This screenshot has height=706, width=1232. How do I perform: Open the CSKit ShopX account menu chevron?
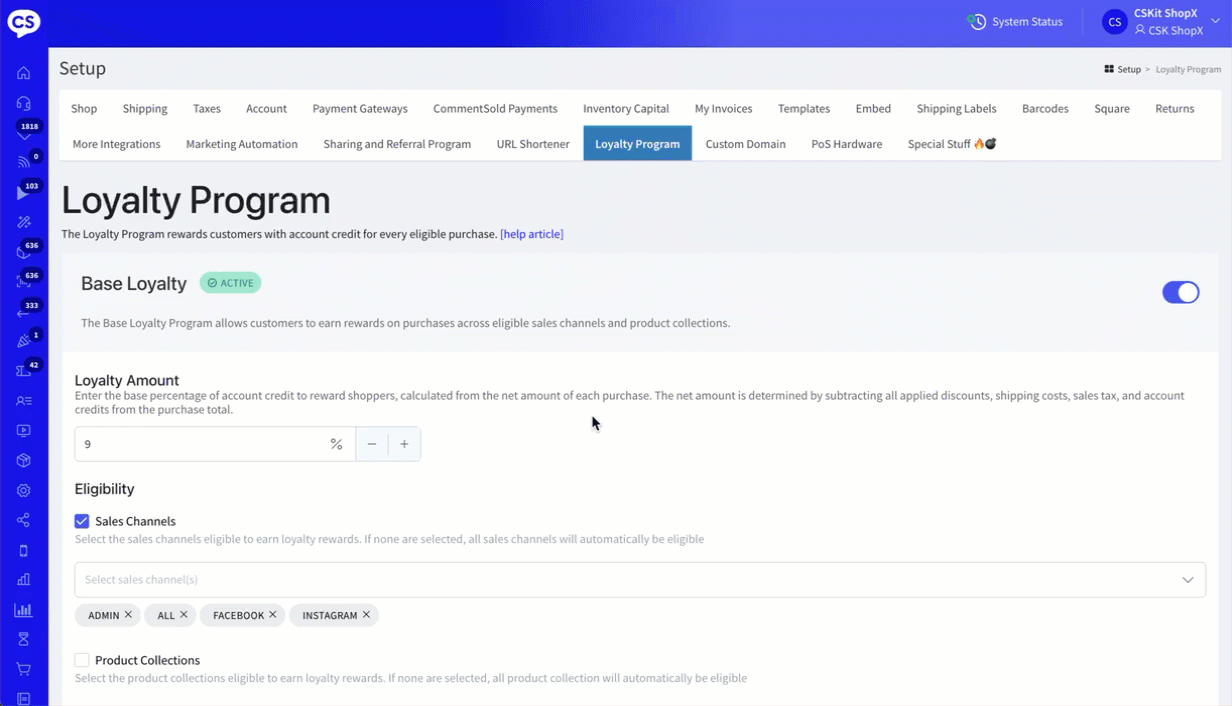[x=1216, y=22]
